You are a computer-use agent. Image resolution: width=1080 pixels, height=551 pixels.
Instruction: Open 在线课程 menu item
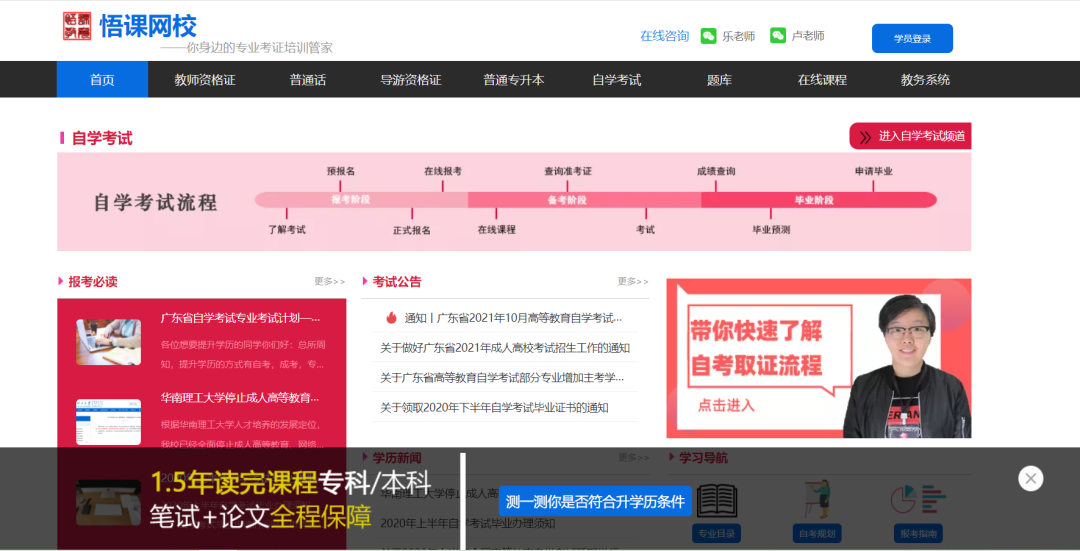[x=822, y=80]
